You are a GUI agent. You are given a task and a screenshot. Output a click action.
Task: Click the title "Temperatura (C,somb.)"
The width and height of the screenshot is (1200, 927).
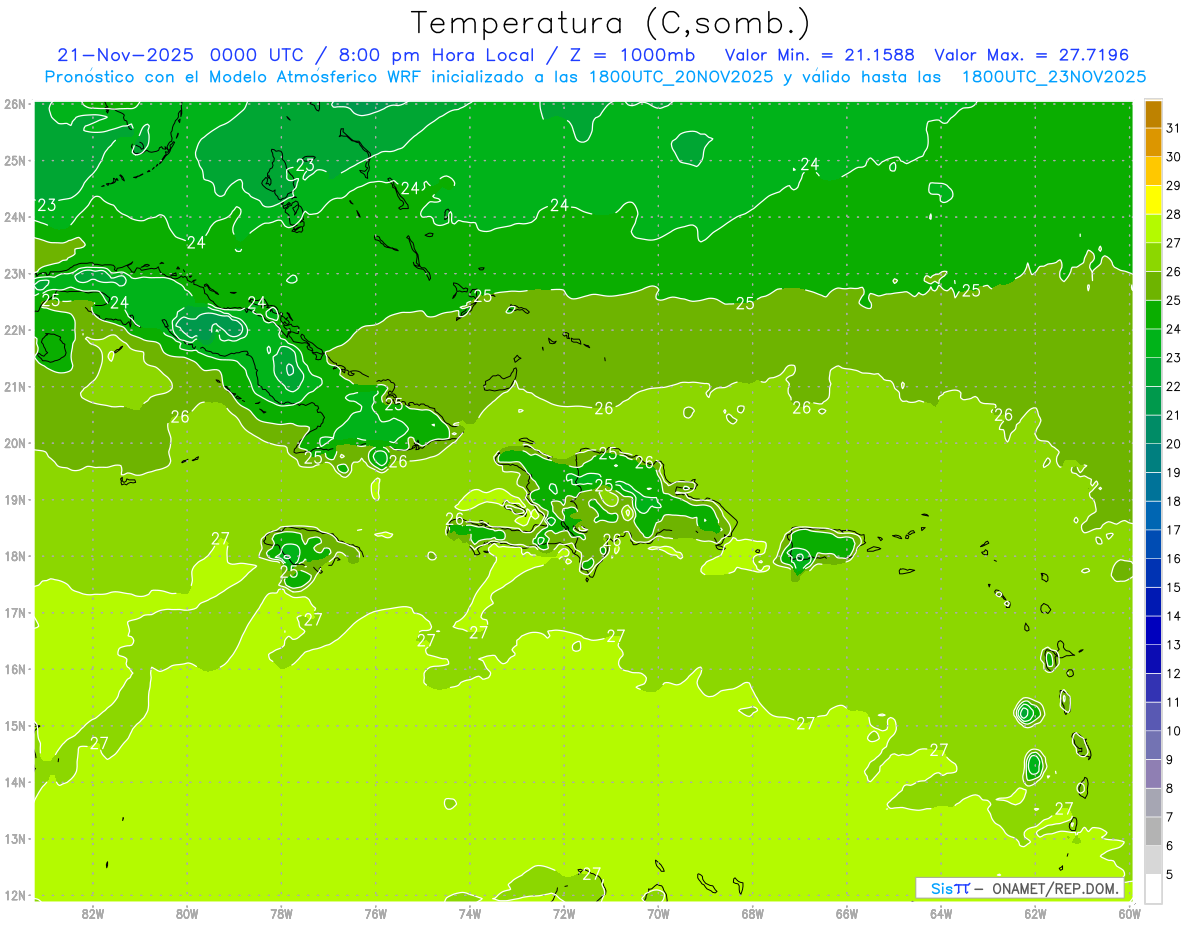[611, 24]
